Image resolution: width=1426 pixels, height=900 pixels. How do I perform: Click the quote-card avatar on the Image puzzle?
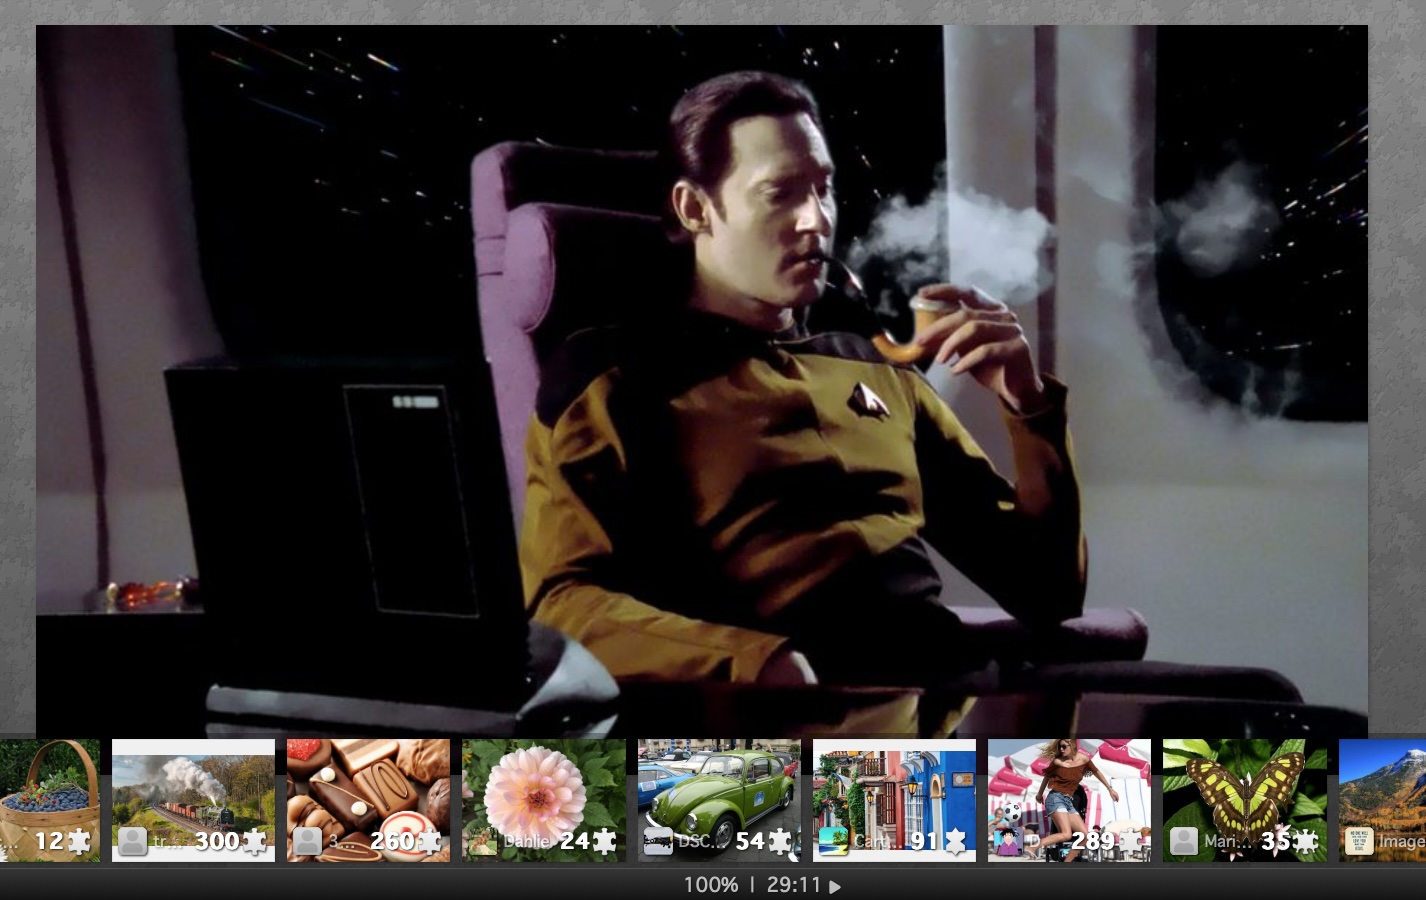click(1359, 842)
